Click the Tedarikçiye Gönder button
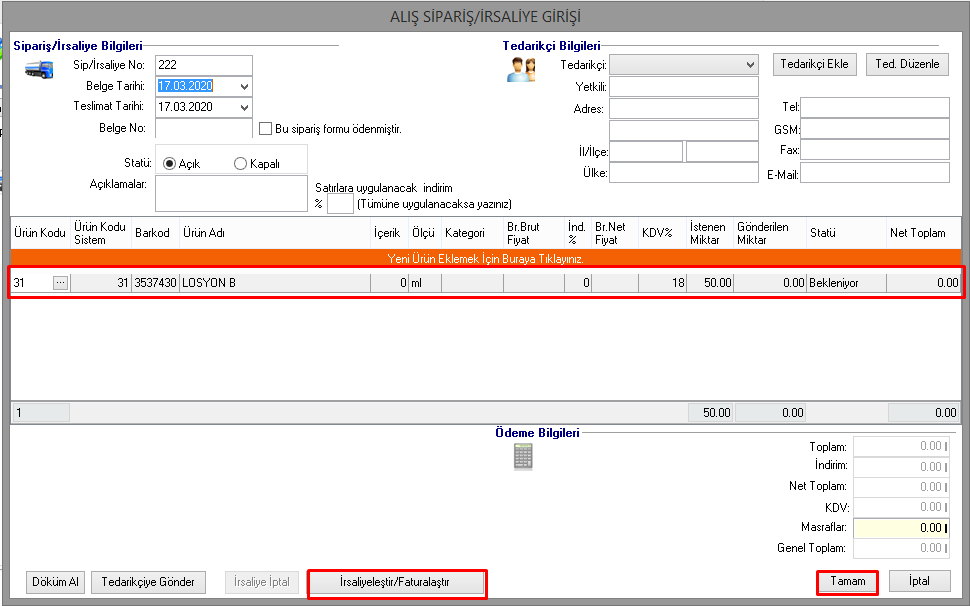The height and width of the screenshot is (606, 970). coord(148,582)
